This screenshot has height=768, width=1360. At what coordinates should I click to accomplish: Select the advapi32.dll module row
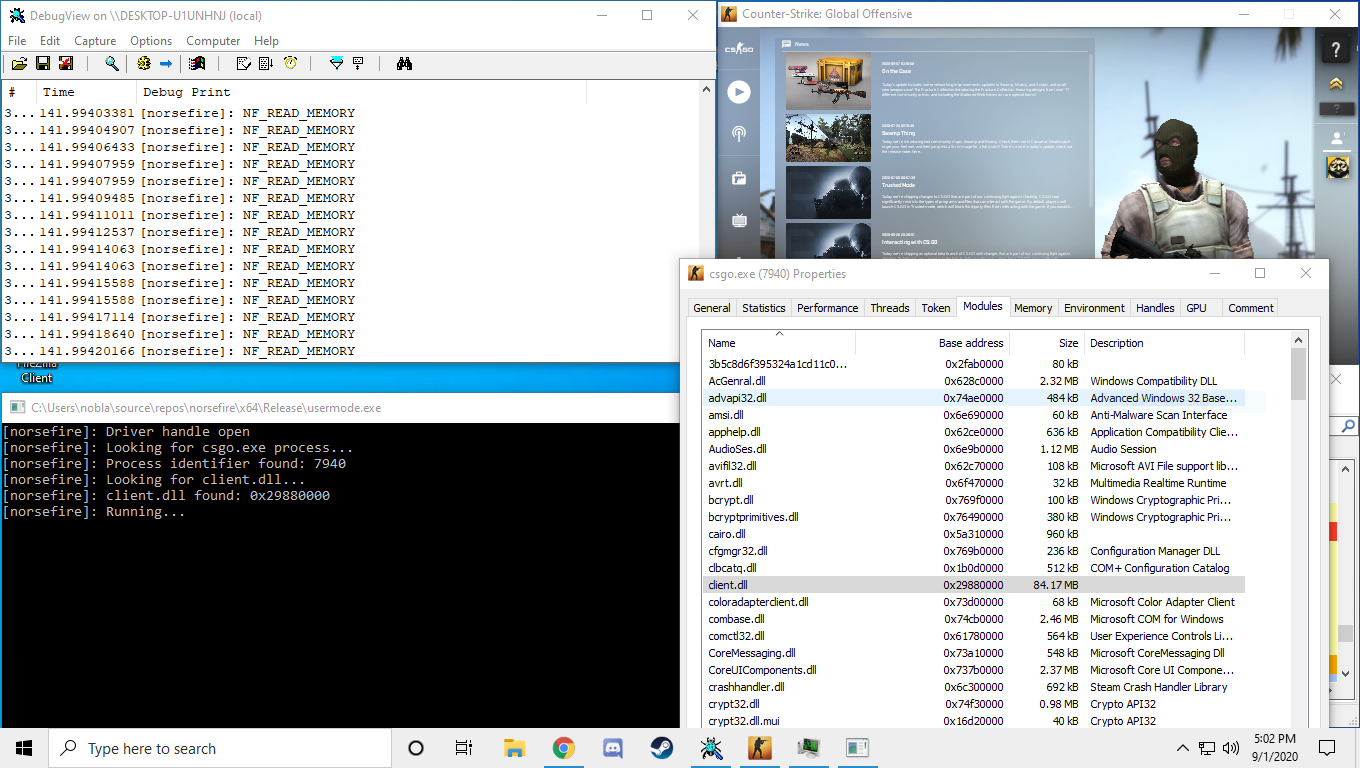pyautogui.click(x=973, y=398)
